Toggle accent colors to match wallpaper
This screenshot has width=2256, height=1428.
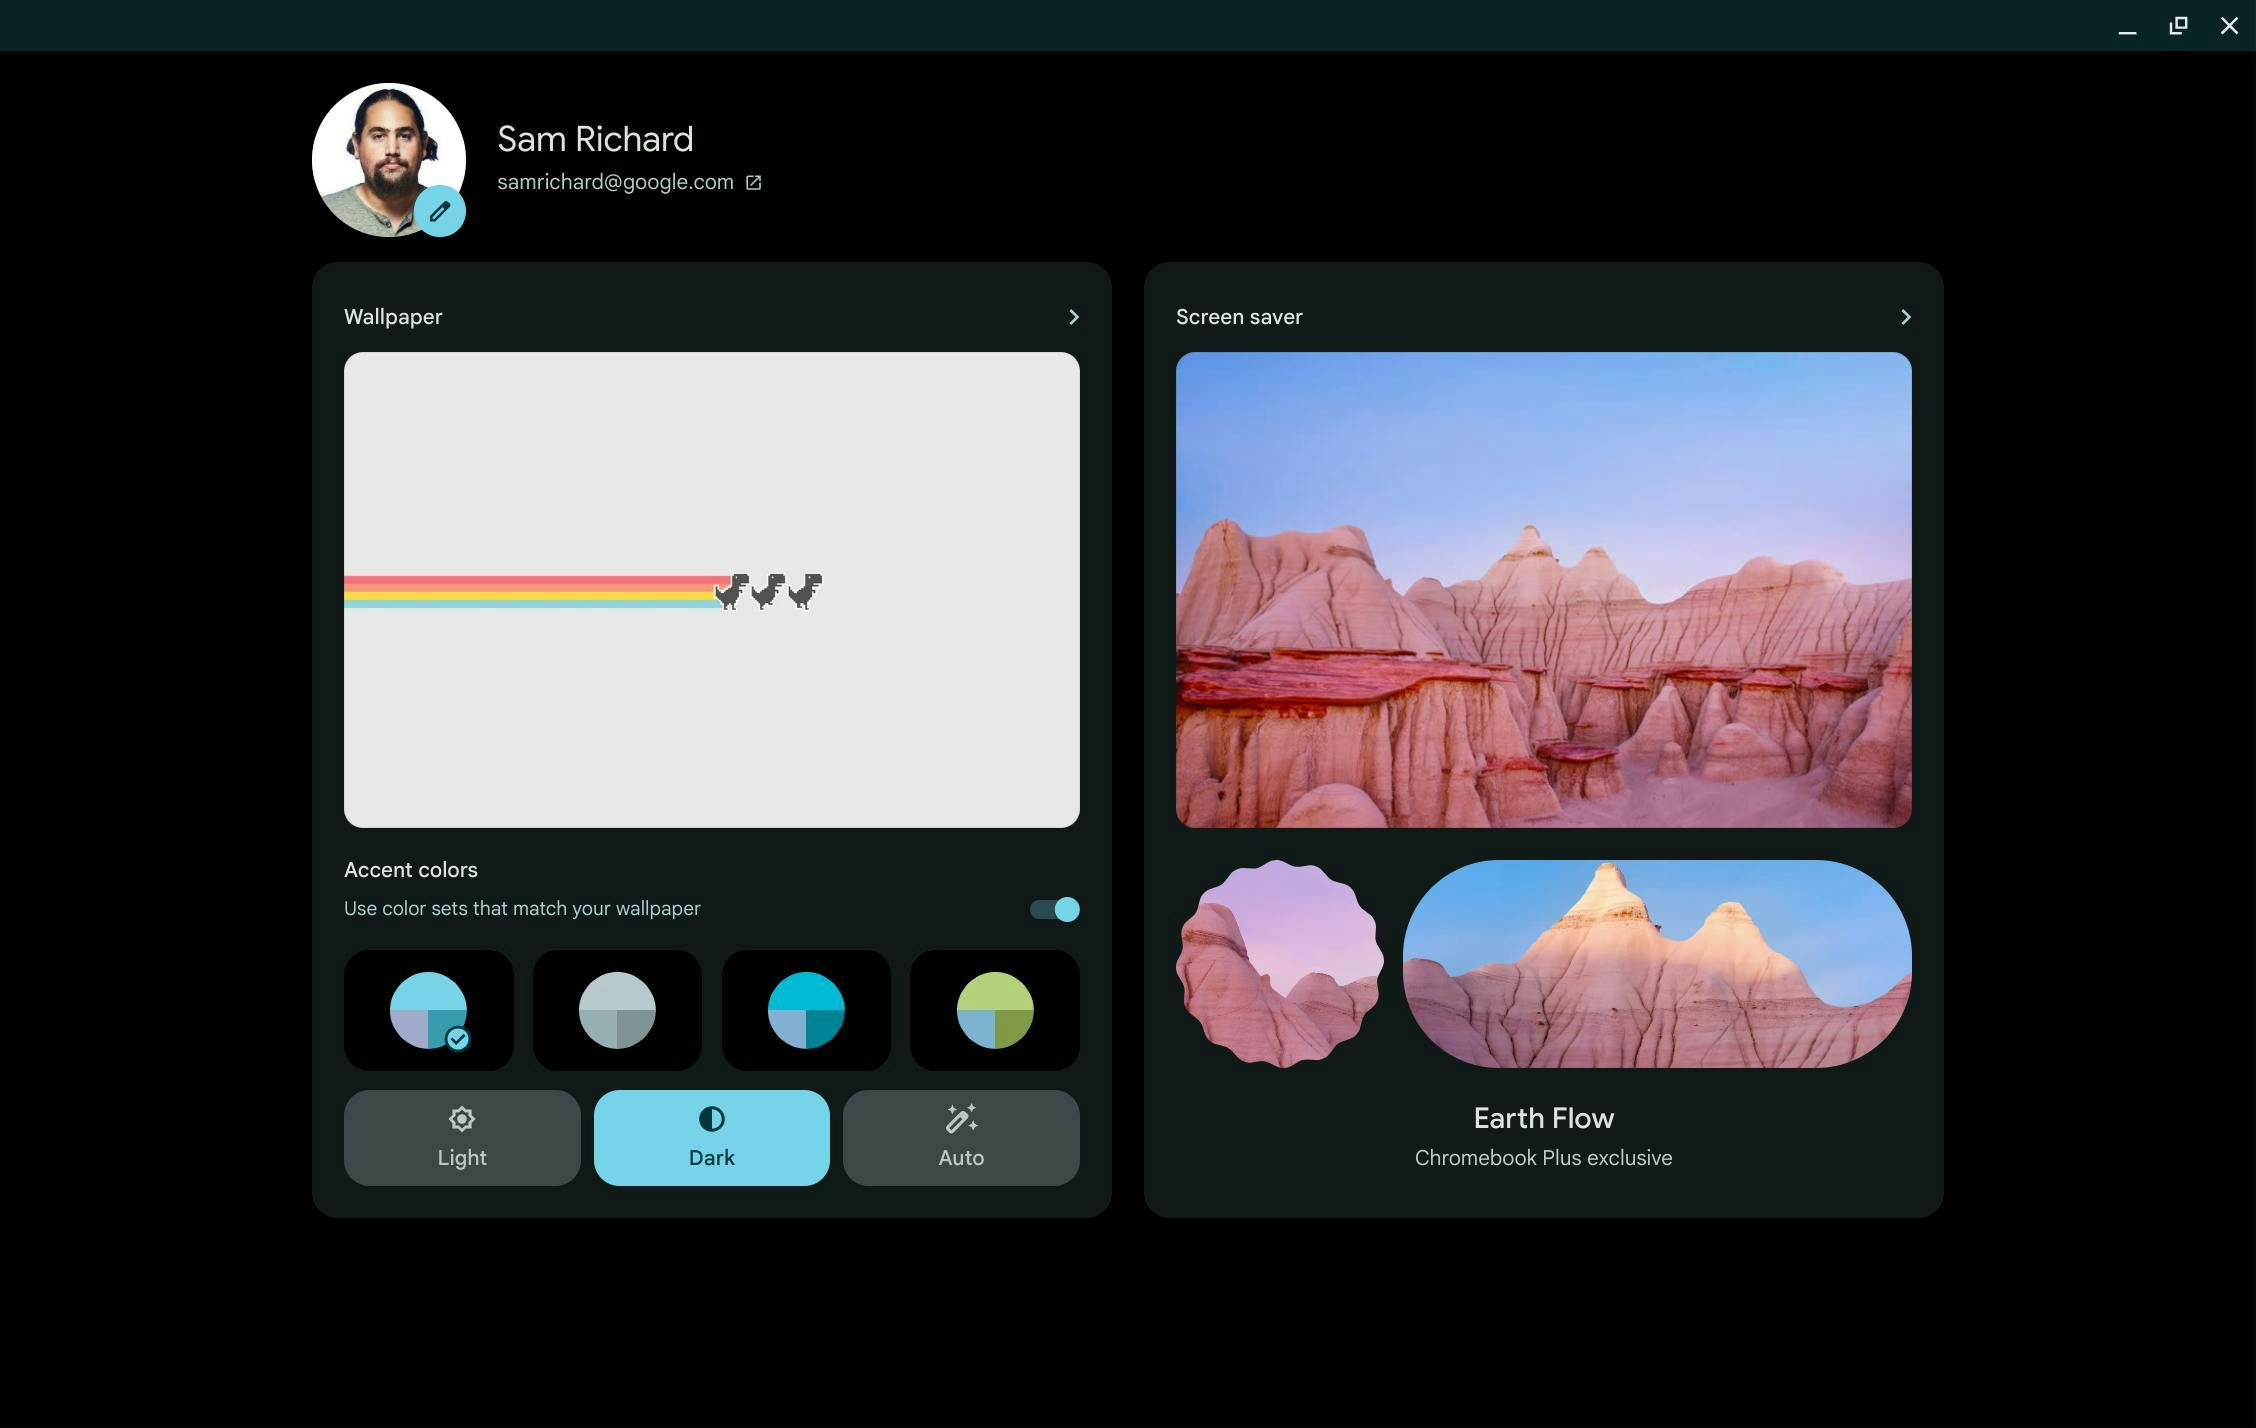pos(1054,908)
